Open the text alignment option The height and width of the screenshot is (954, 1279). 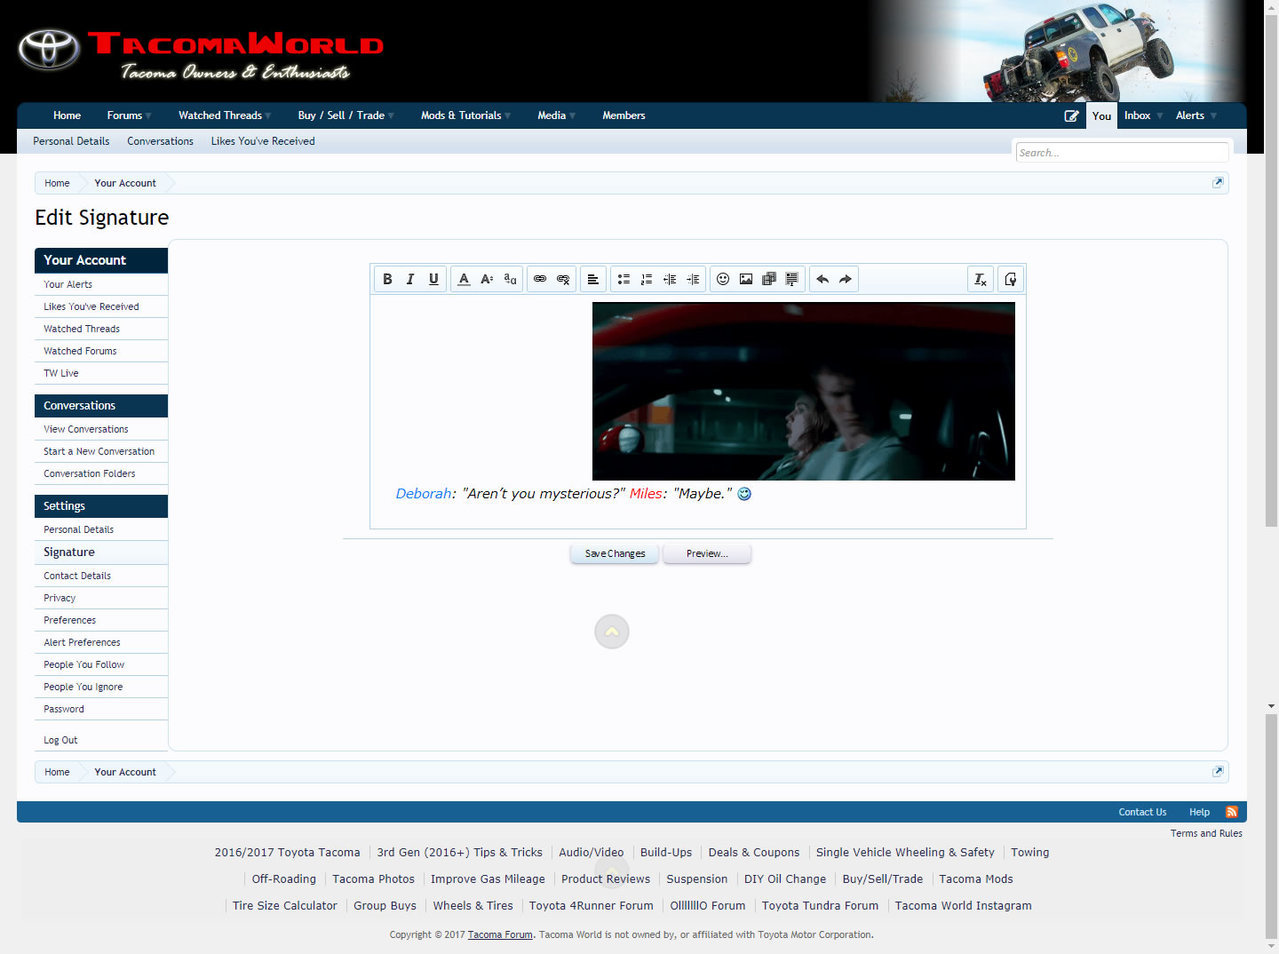click(593, 279)
